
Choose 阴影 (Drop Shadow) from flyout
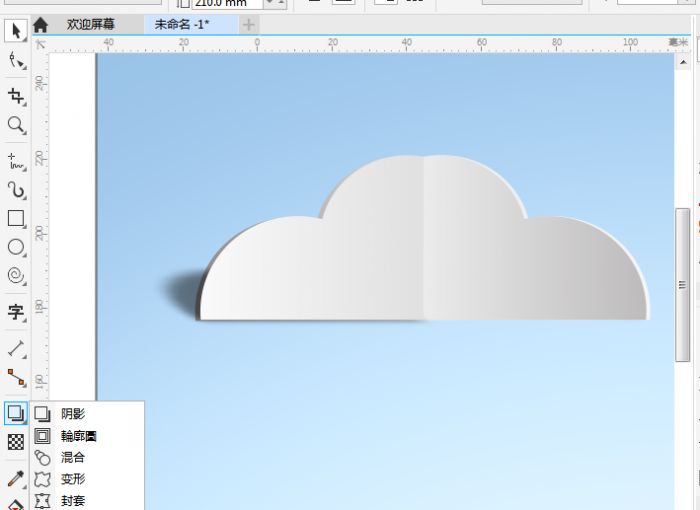pyautogui.click(x=72, y=413)
